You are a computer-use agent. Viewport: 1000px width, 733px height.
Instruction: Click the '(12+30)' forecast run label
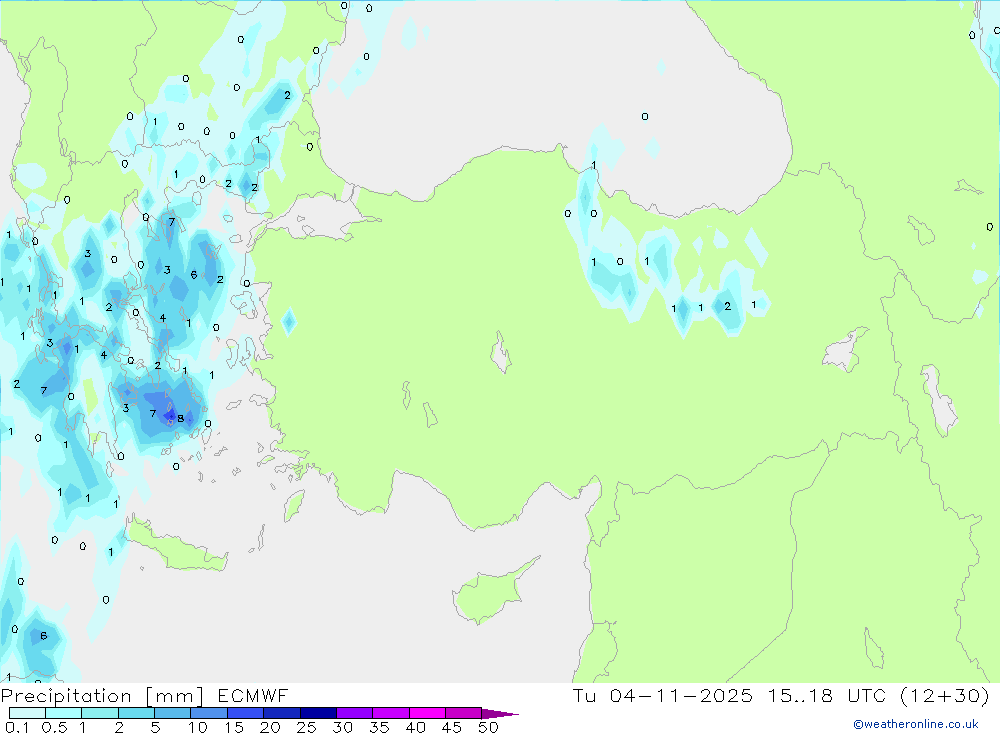pyautogui.click(x=945, y=695)
